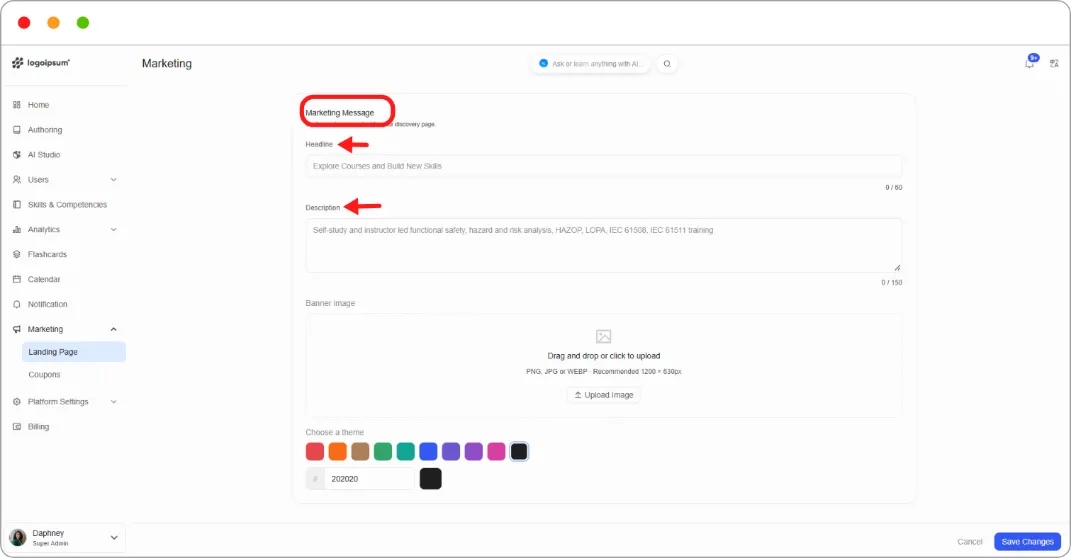
Task: Expand the Analytics submenu chevron
Action: (x=113, y=229)
